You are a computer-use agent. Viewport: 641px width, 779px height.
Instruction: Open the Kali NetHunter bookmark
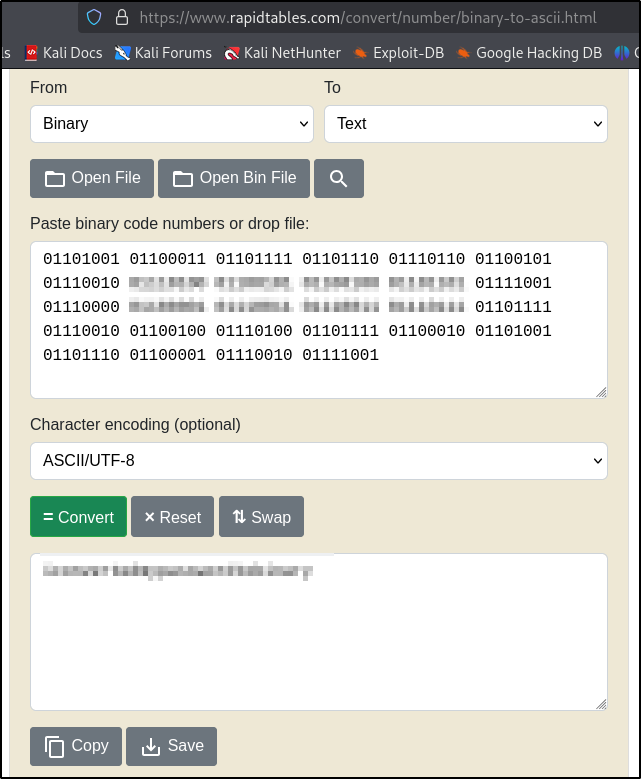click(x=283, y=53)
